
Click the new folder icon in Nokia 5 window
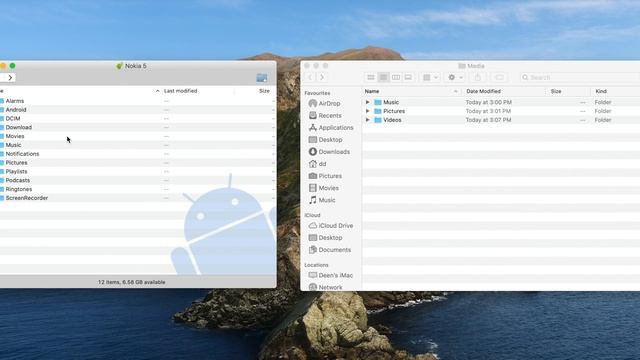coord(262,78)
